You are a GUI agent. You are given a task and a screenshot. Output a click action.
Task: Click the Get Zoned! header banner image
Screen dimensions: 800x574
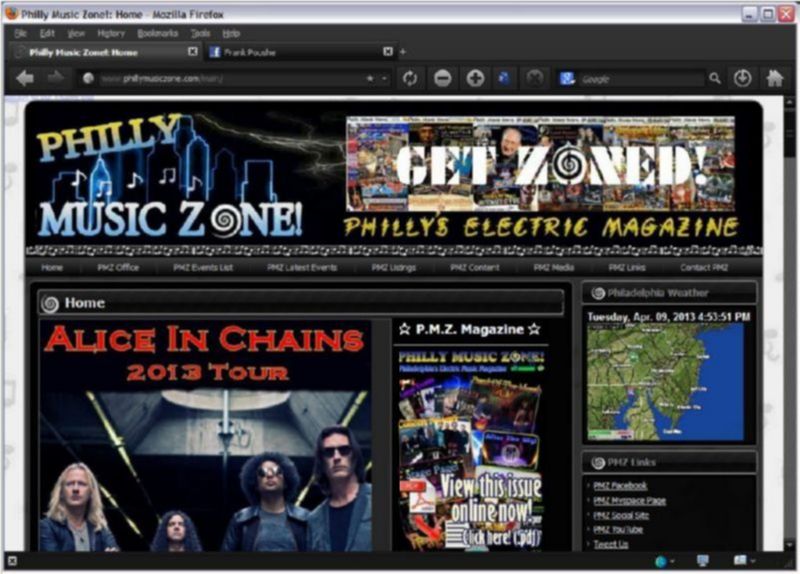click(540, 163)
